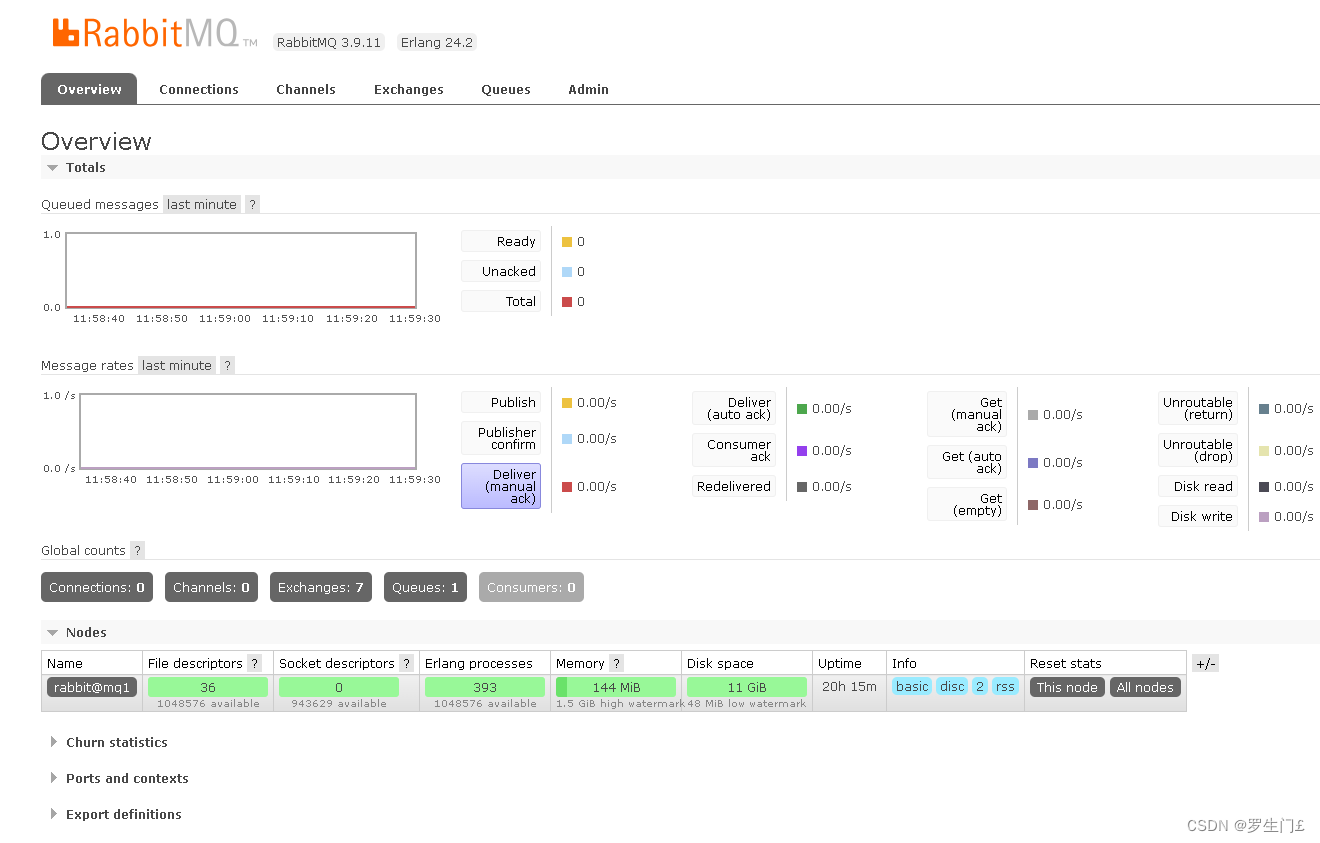Screen dimensions: 1320x843
Task: Click the Channels: 0 count button
Action: coord(211,587)
